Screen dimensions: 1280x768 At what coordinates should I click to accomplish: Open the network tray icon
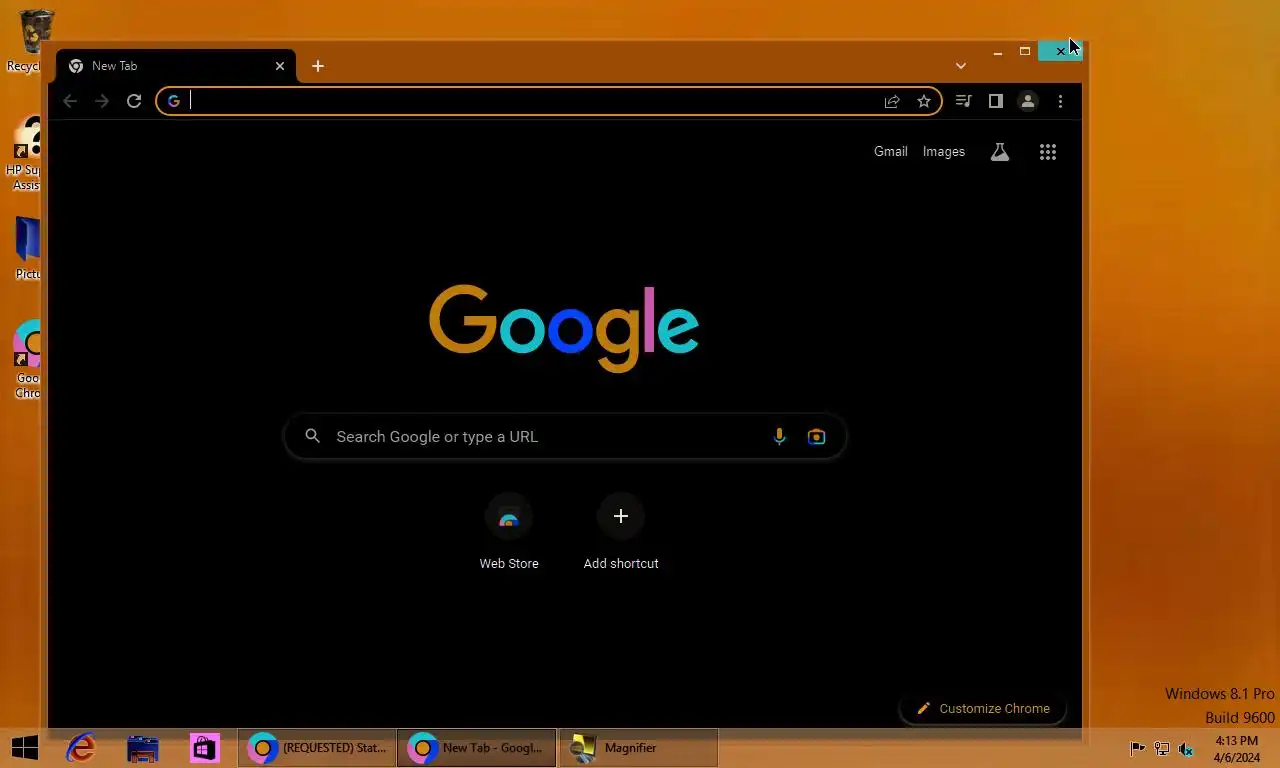1162,748
